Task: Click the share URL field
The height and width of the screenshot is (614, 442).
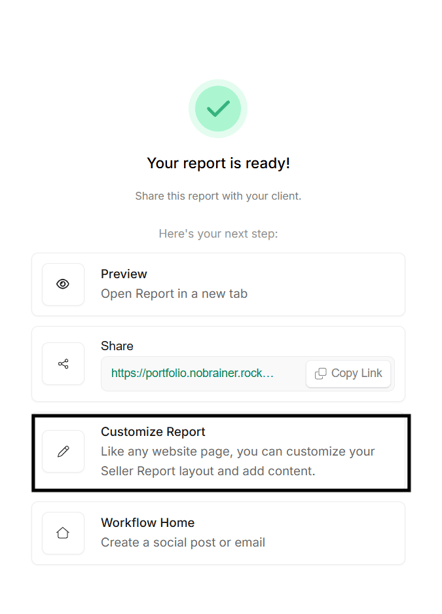Action: pos(247,374)
